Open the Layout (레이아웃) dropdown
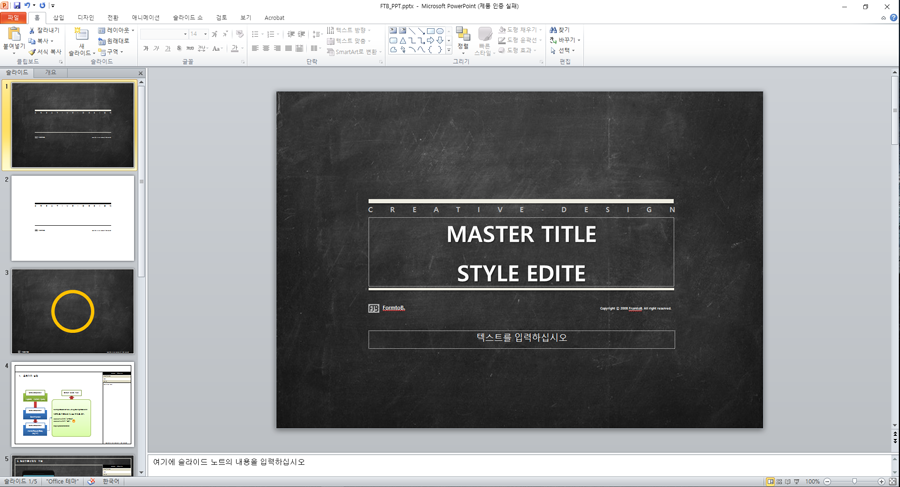 [118, 31]
